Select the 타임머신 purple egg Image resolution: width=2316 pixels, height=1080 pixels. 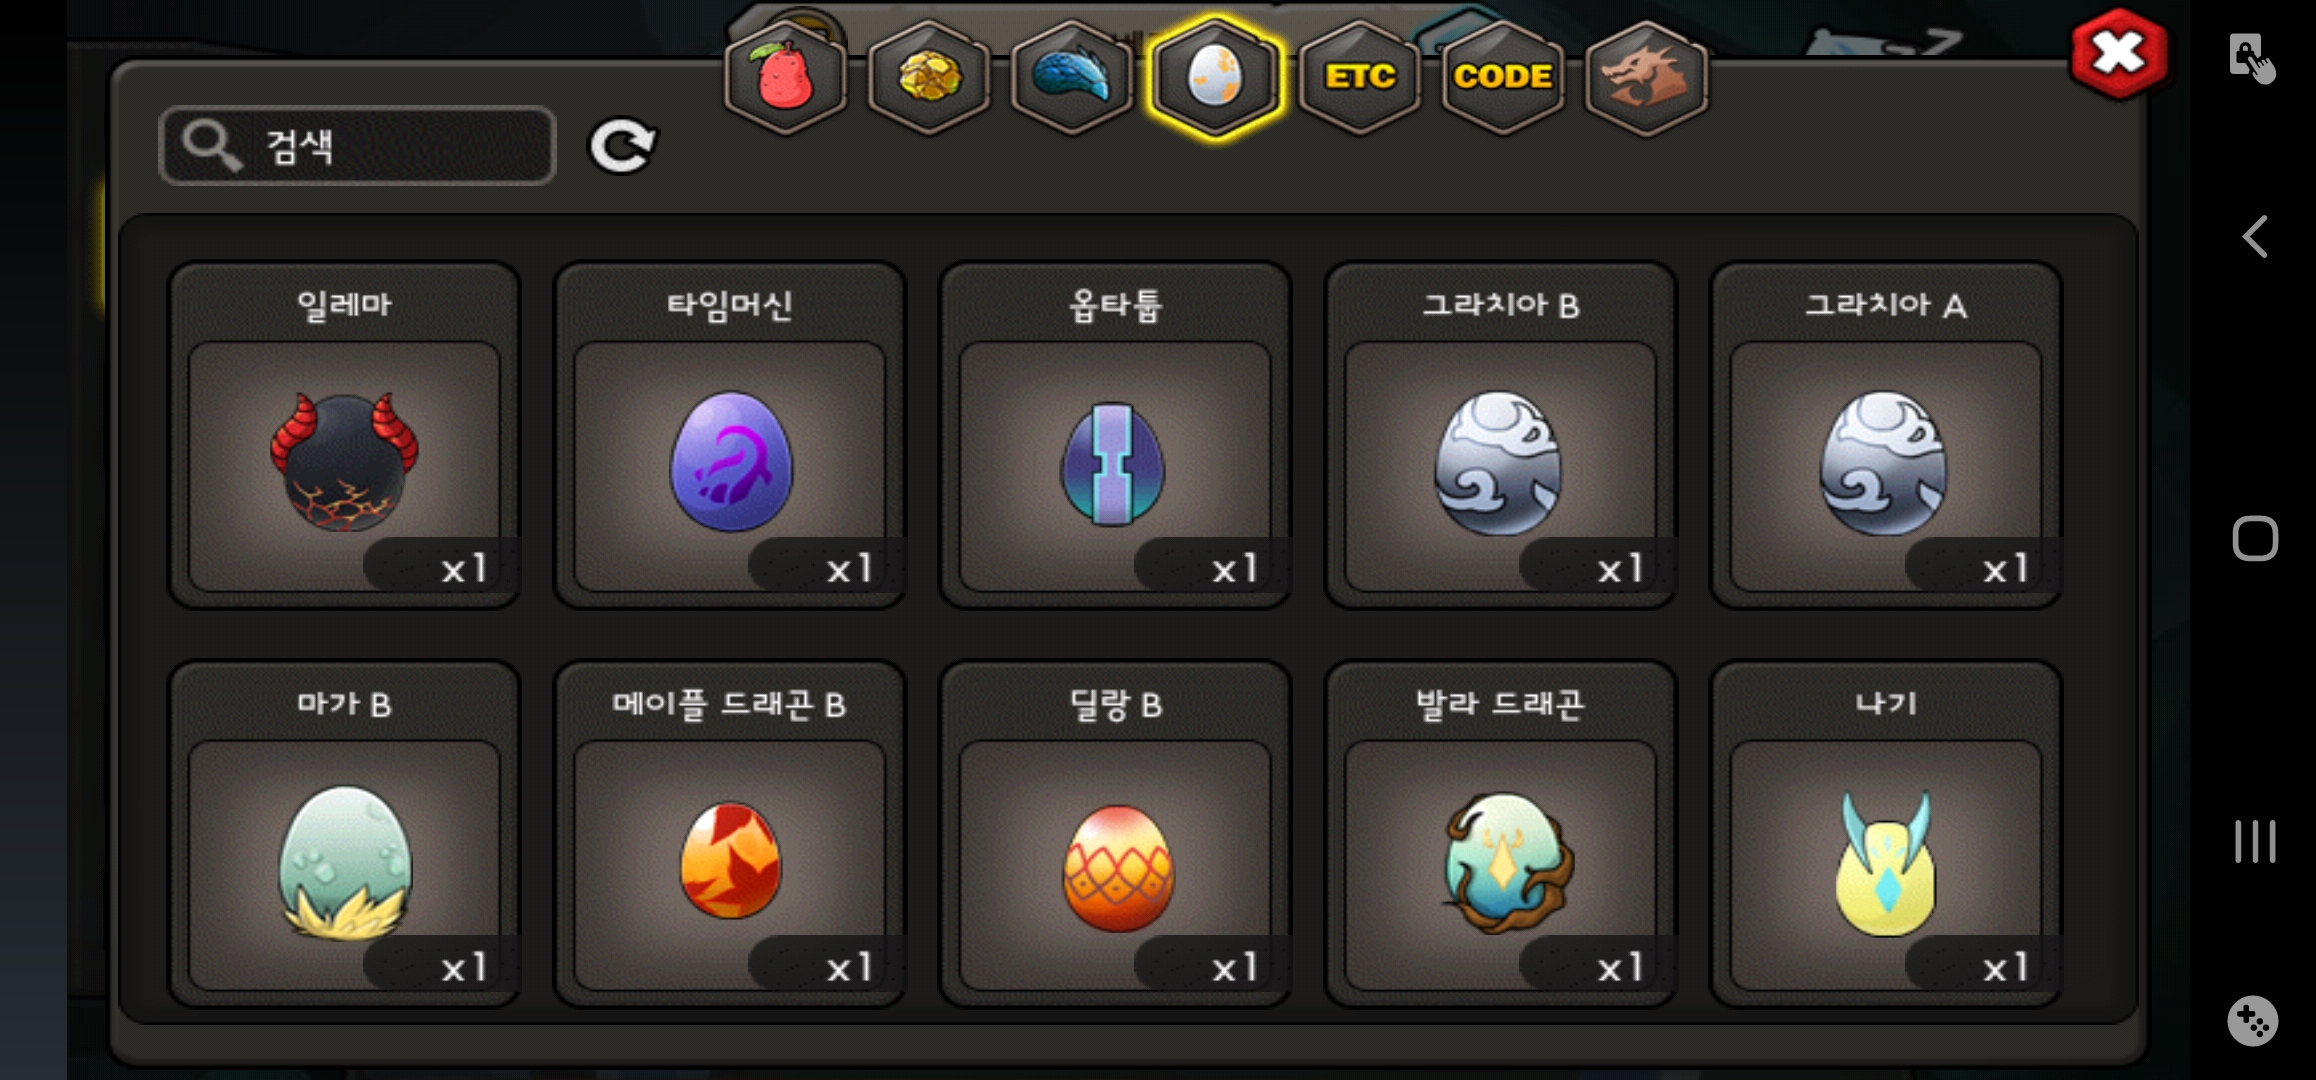point(730,436)
